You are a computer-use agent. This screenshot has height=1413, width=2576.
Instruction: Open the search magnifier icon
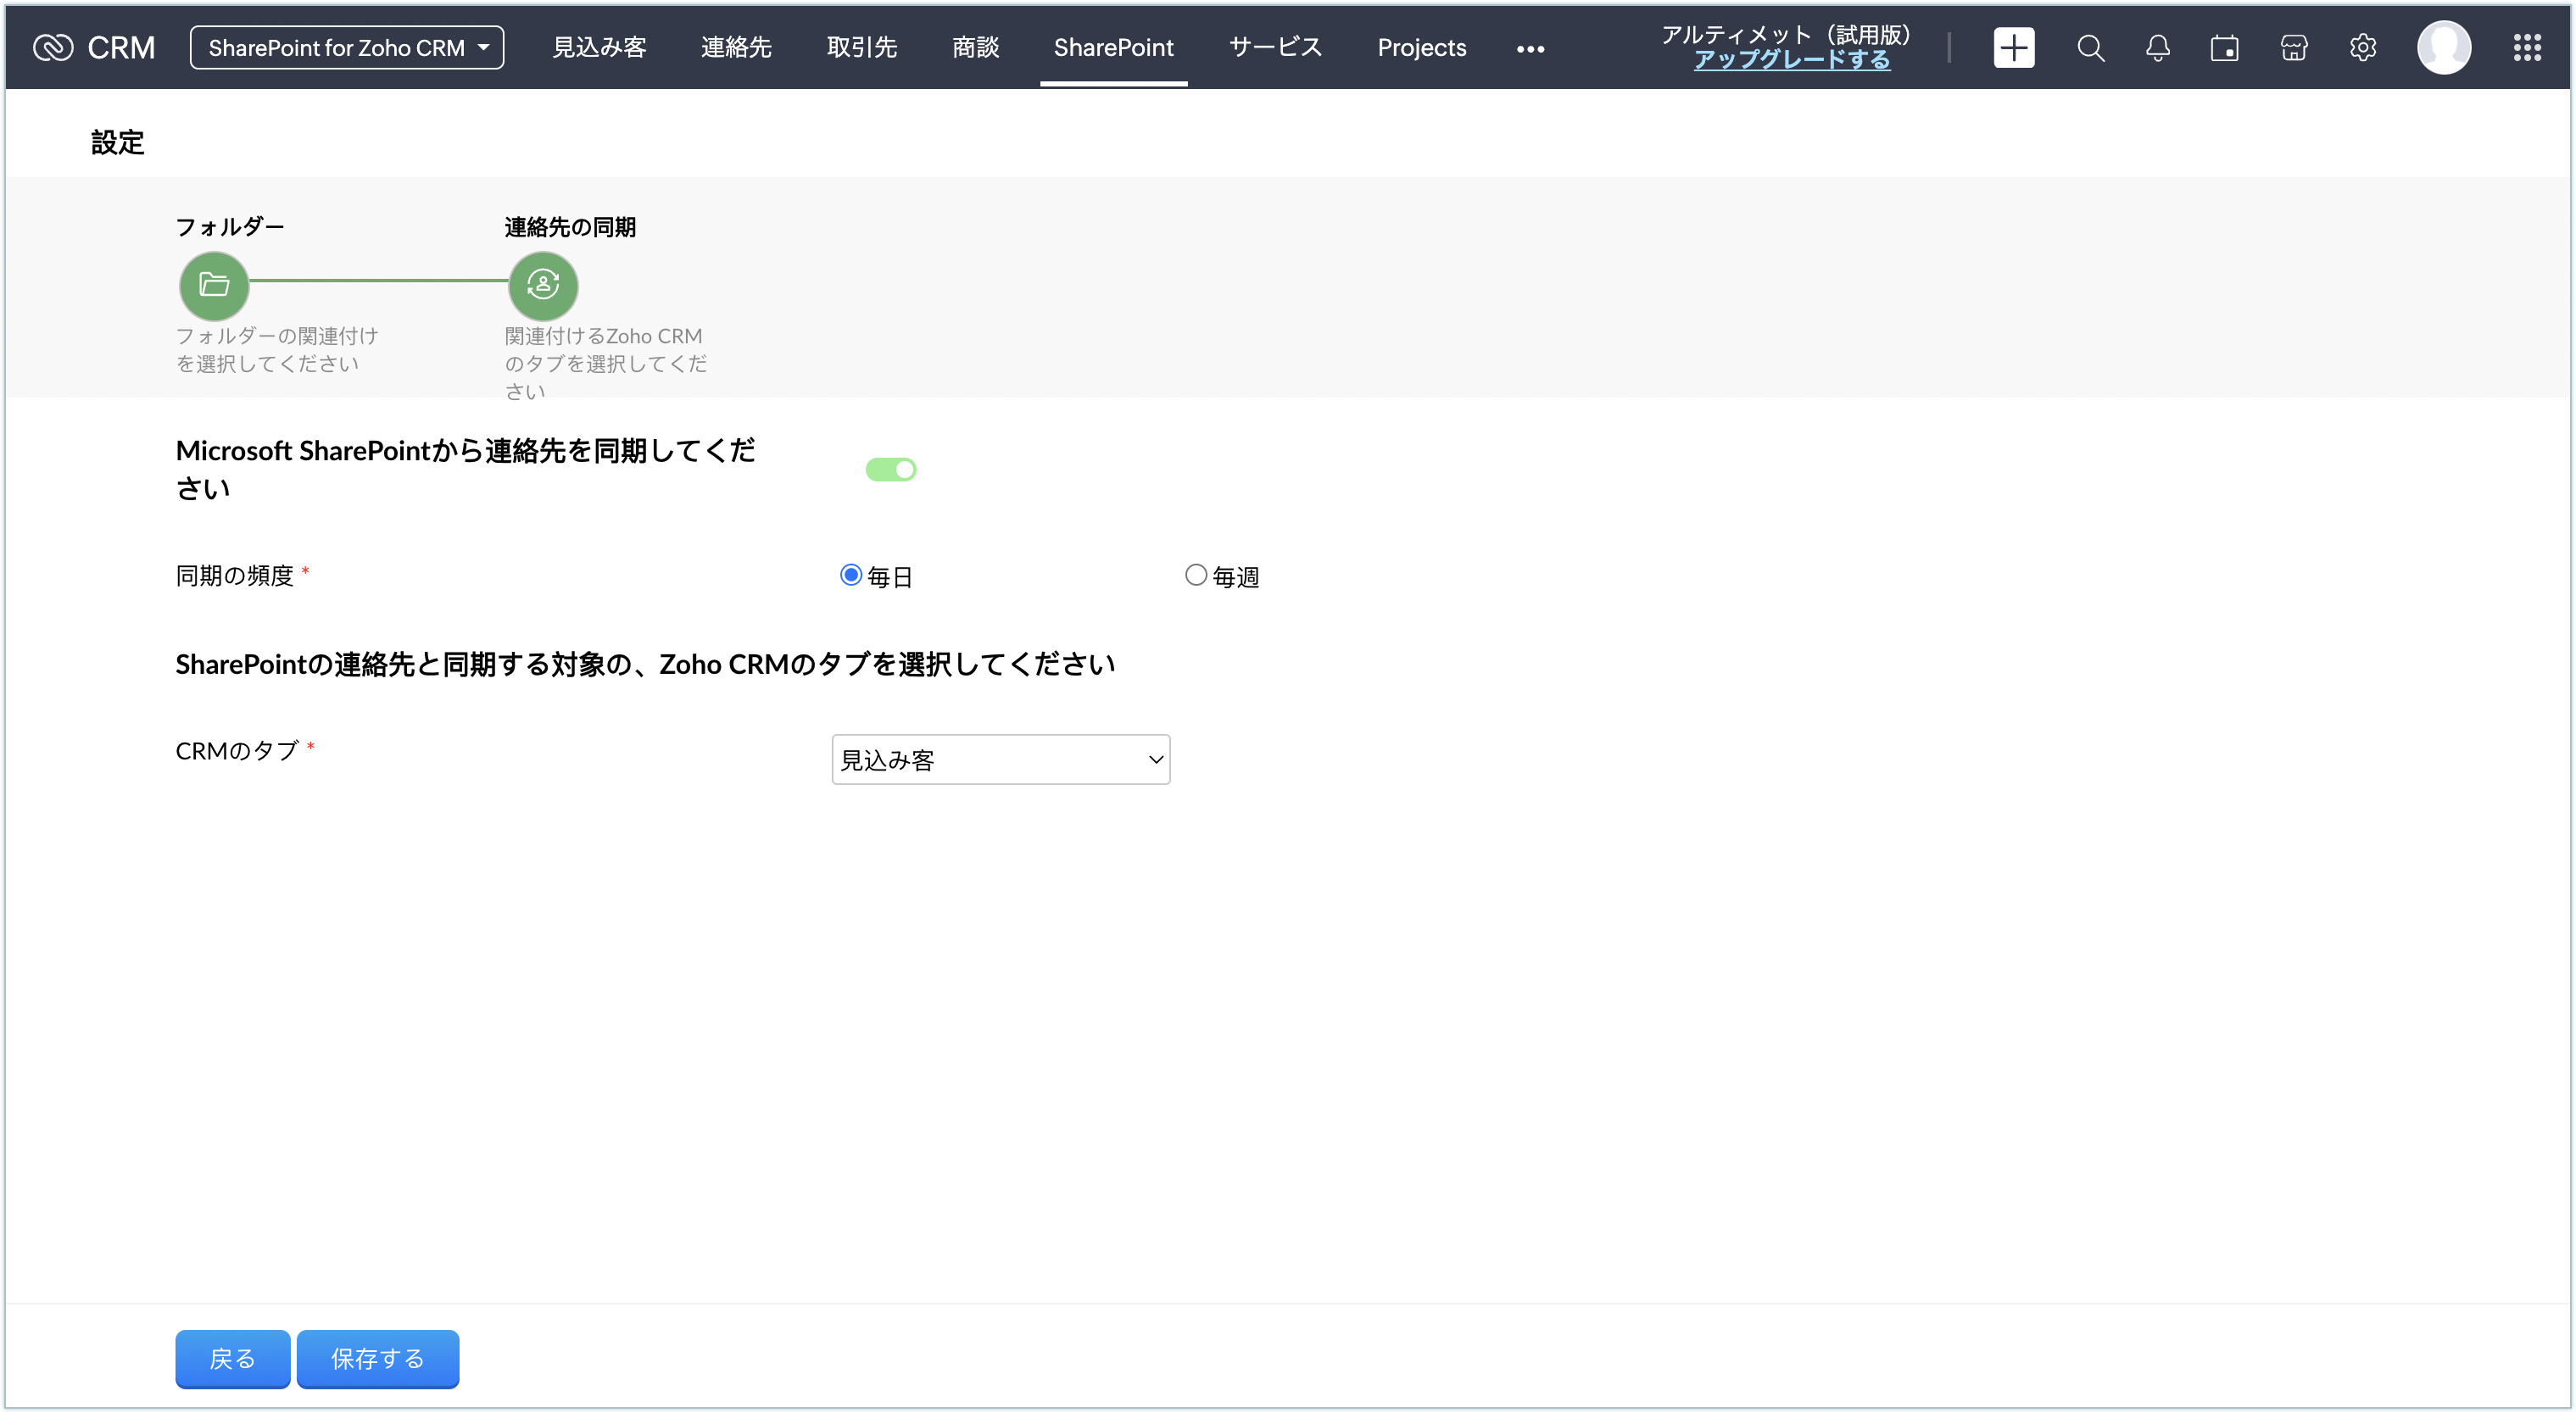click(x=2090, y=47)
